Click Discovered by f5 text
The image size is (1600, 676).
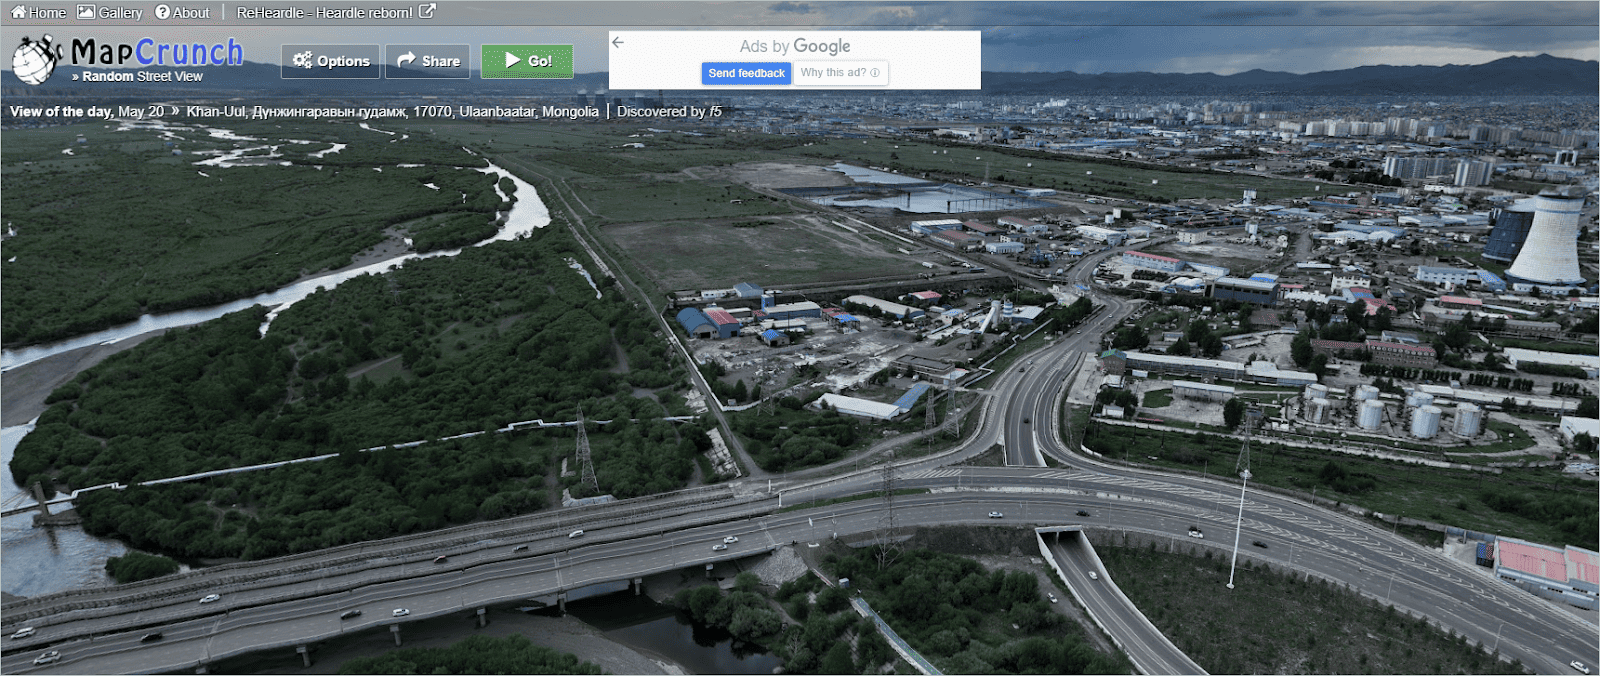[669, 111]
